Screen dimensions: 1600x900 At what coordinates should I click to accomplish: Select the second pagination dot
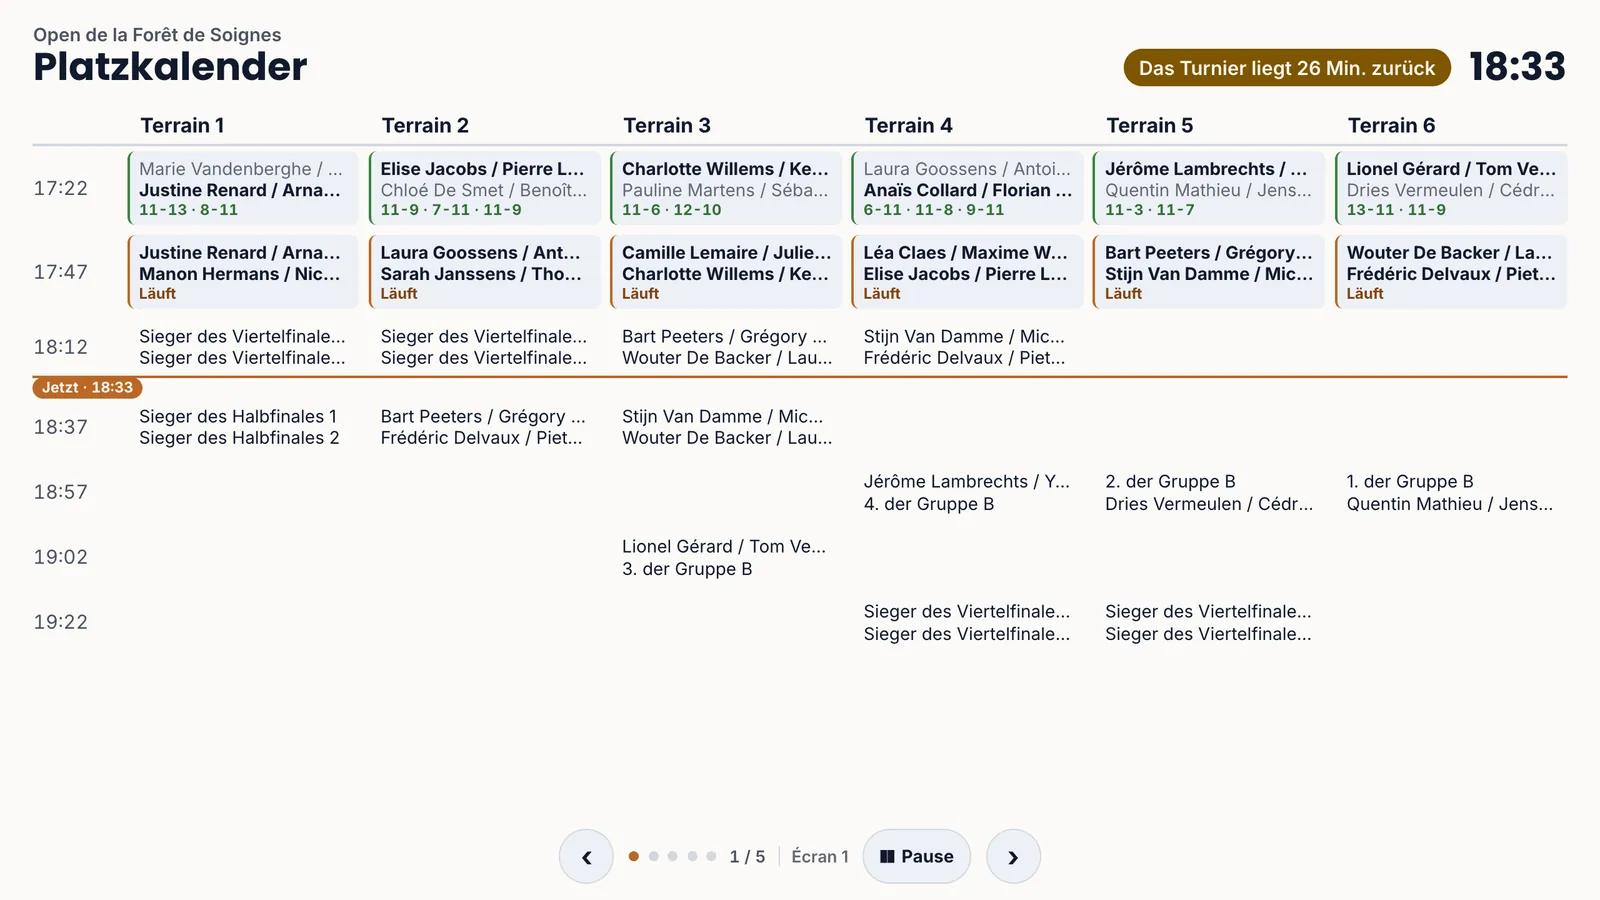[653, 856]
